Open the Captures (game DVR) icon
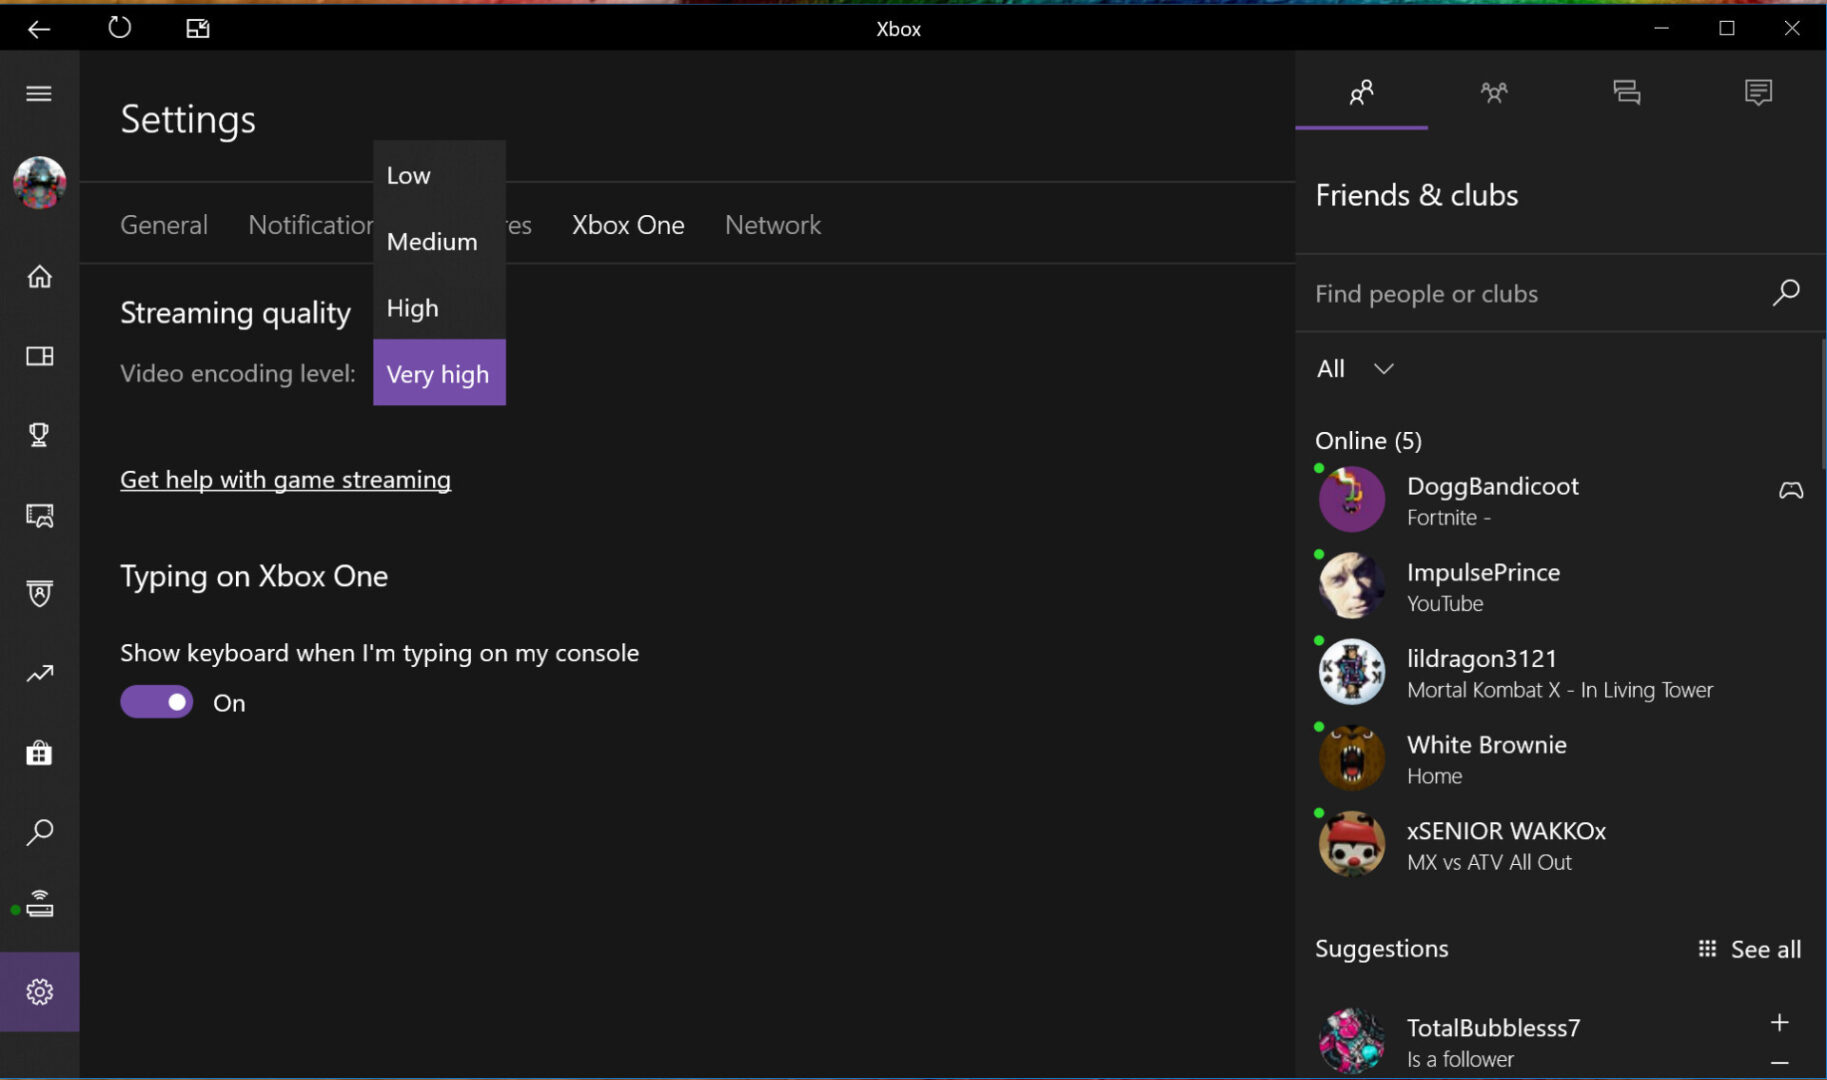Screen dimensions: 1827x1080 (39, 515)
